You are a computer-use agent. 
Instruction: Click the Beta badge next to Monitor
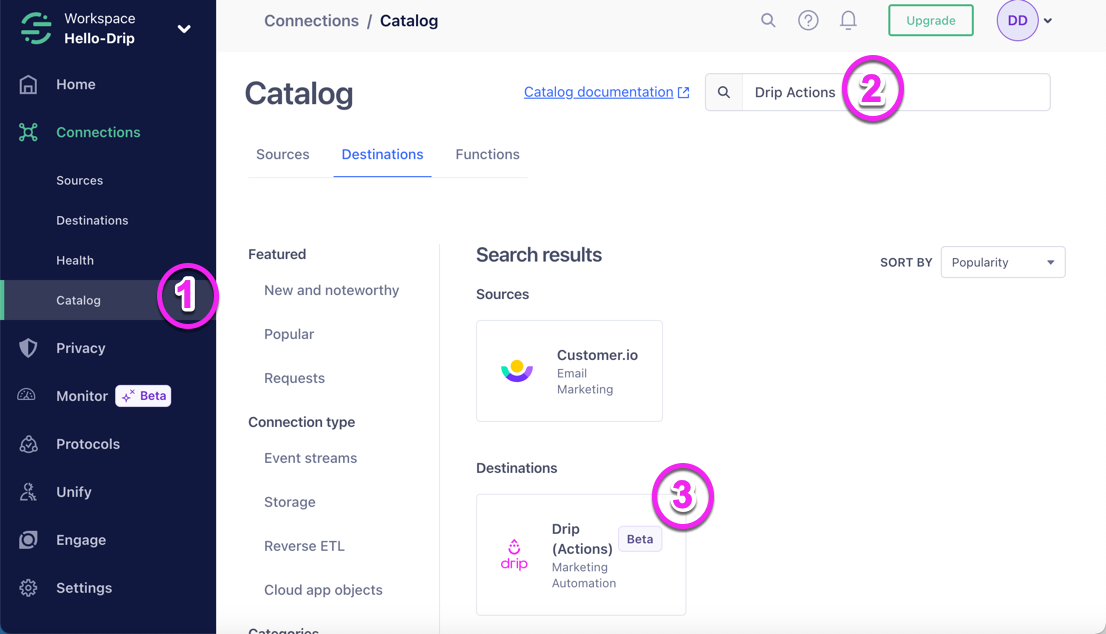click(143, 396)
